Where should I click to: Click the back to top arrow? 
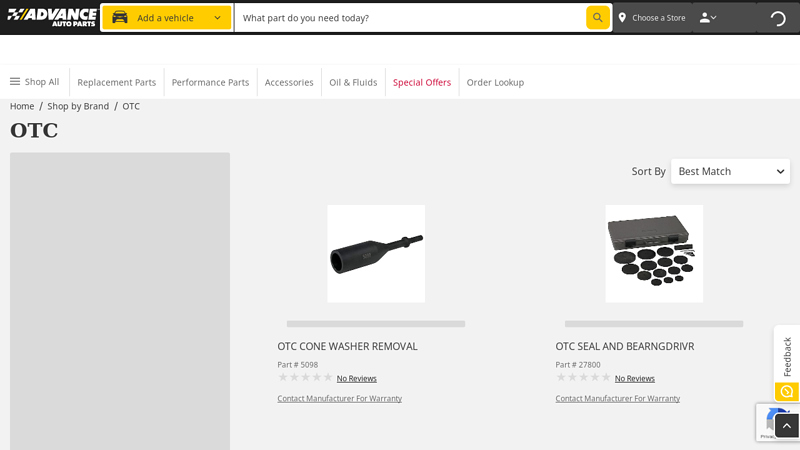(787, 426)
